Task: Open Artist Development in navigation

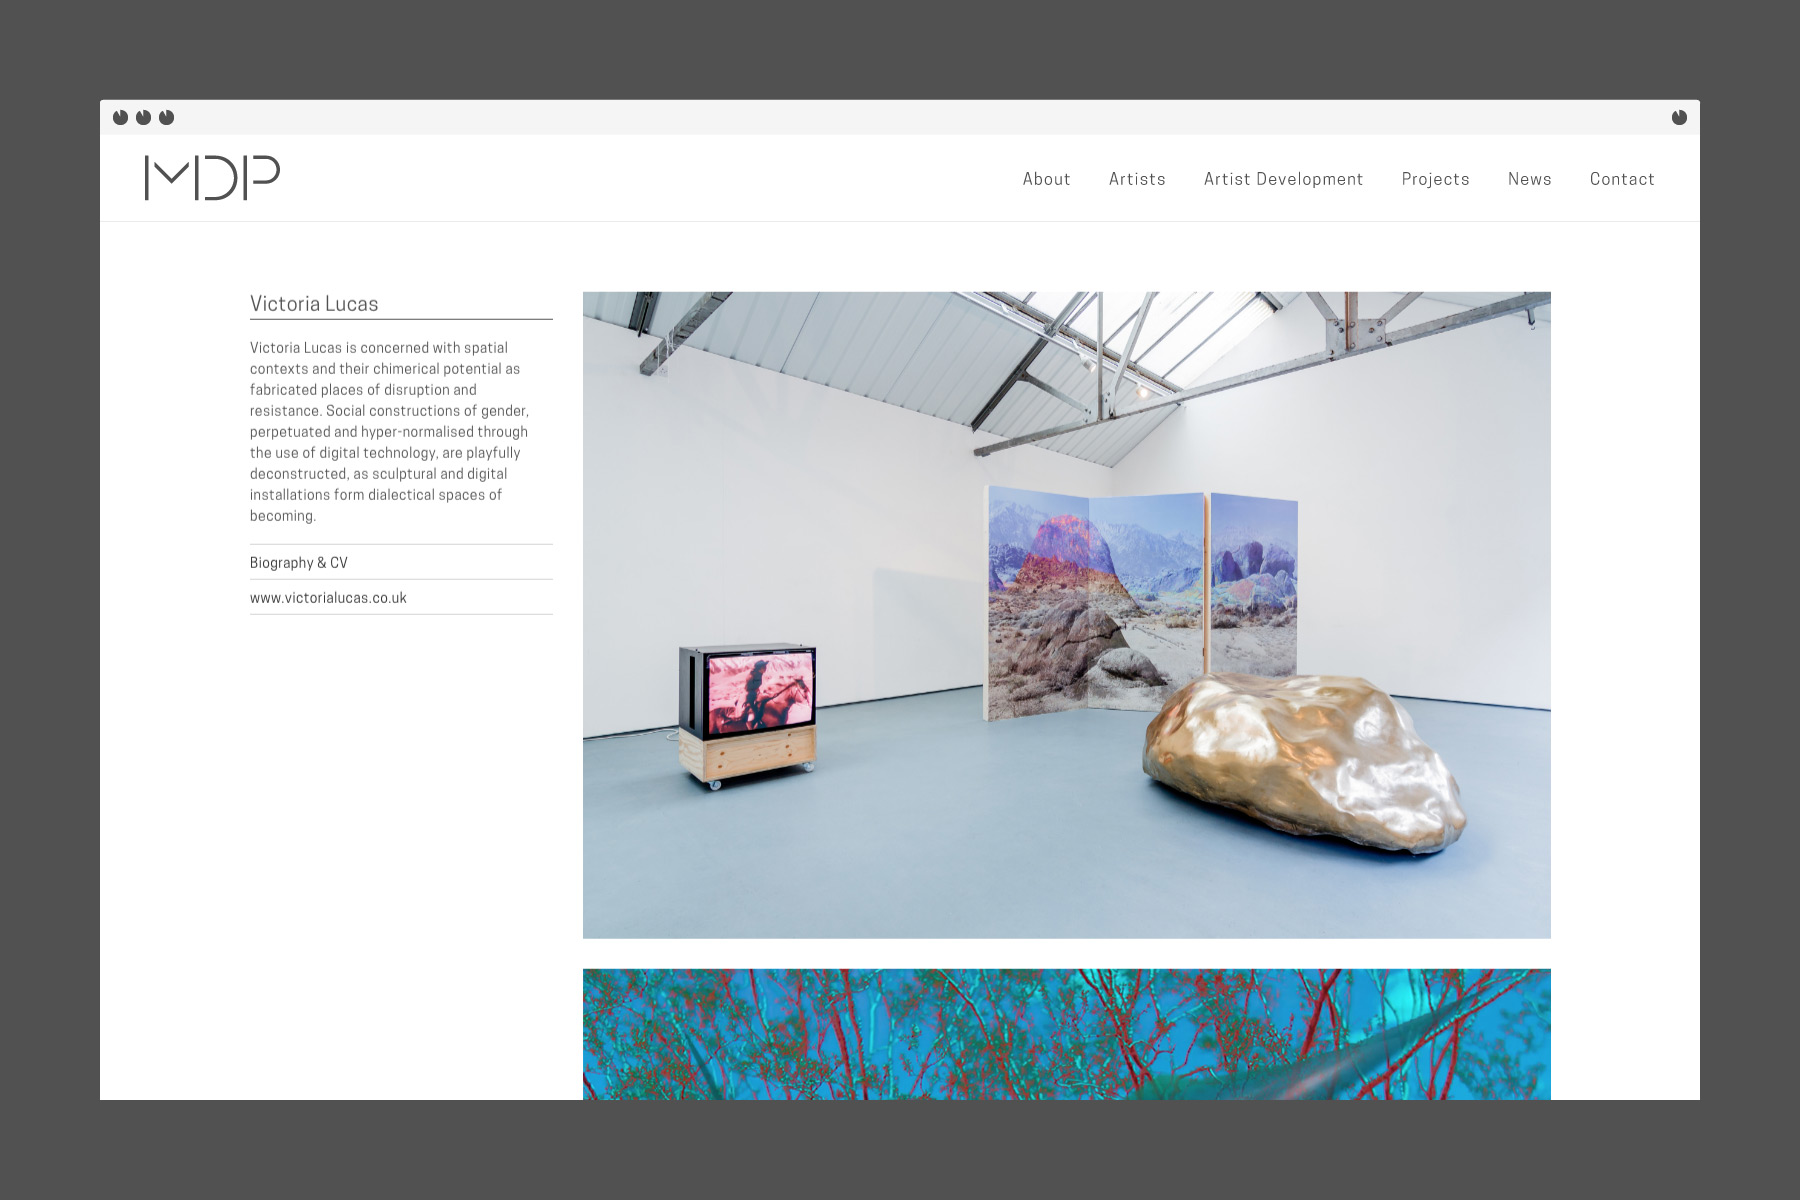Action: 1283,179
